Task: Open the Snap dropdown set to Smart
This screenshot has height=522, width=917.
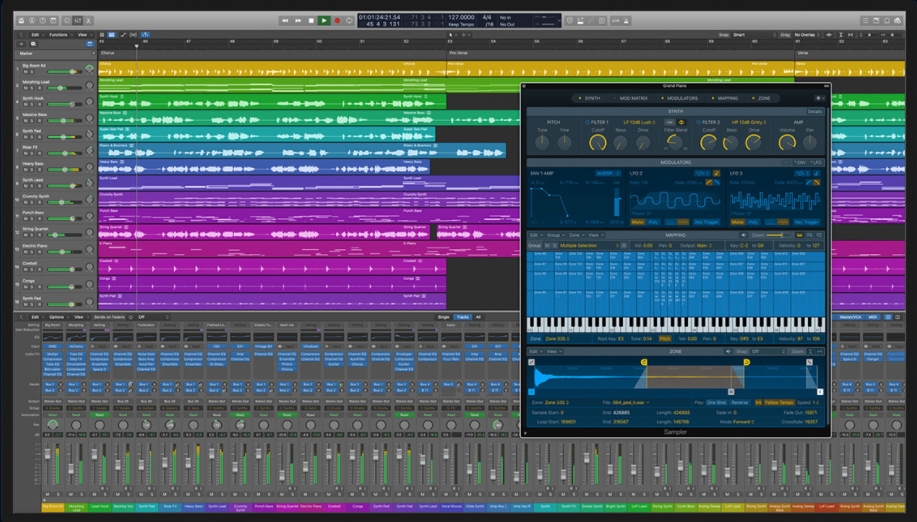Action: [754, 34]
